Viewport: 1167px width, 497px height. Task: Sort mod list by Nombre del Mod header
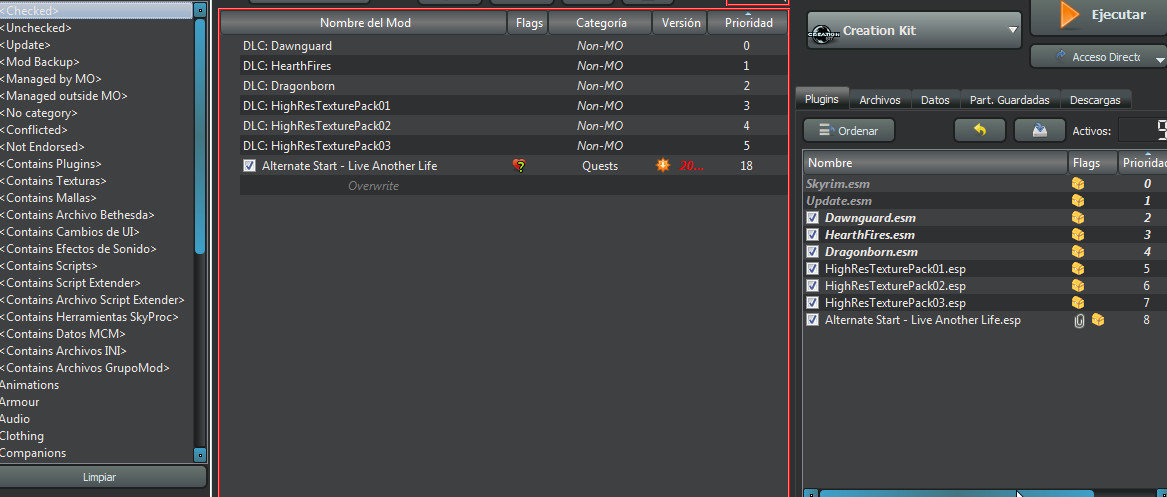(365, 23)
